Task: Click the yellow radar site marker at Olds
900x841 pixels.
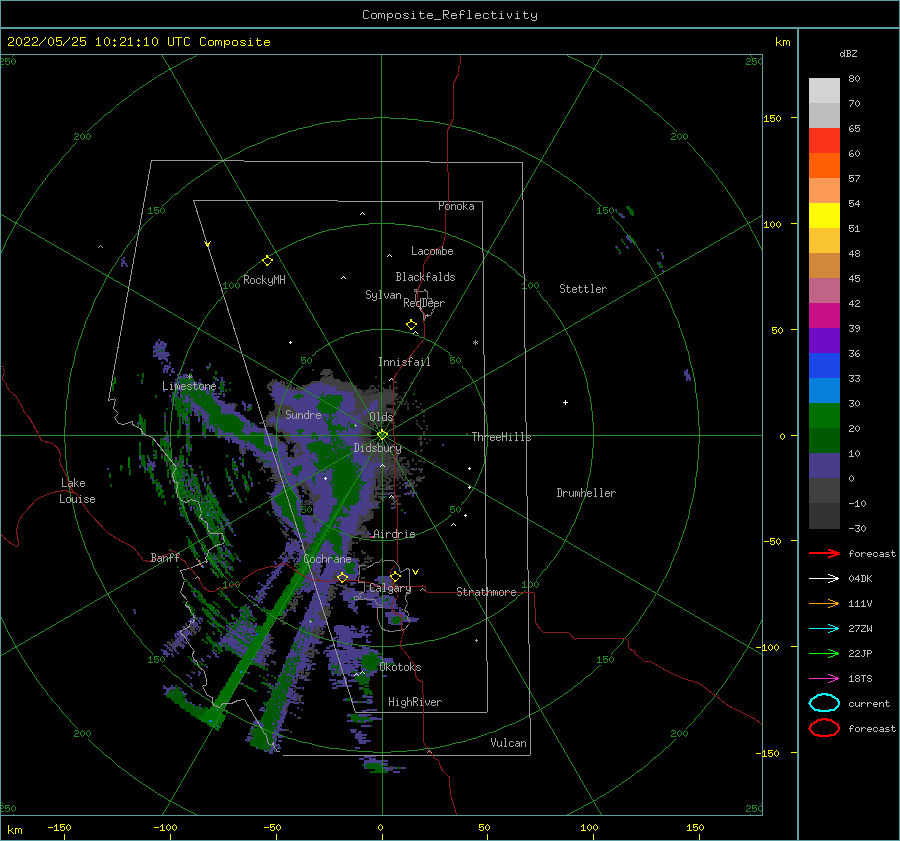Action: [x=382, y=435]
